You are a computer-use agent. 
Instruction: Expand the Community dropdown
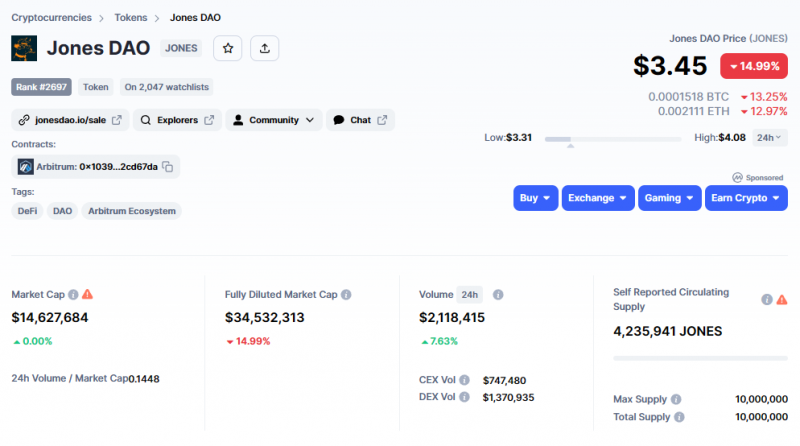coord(273,120)
